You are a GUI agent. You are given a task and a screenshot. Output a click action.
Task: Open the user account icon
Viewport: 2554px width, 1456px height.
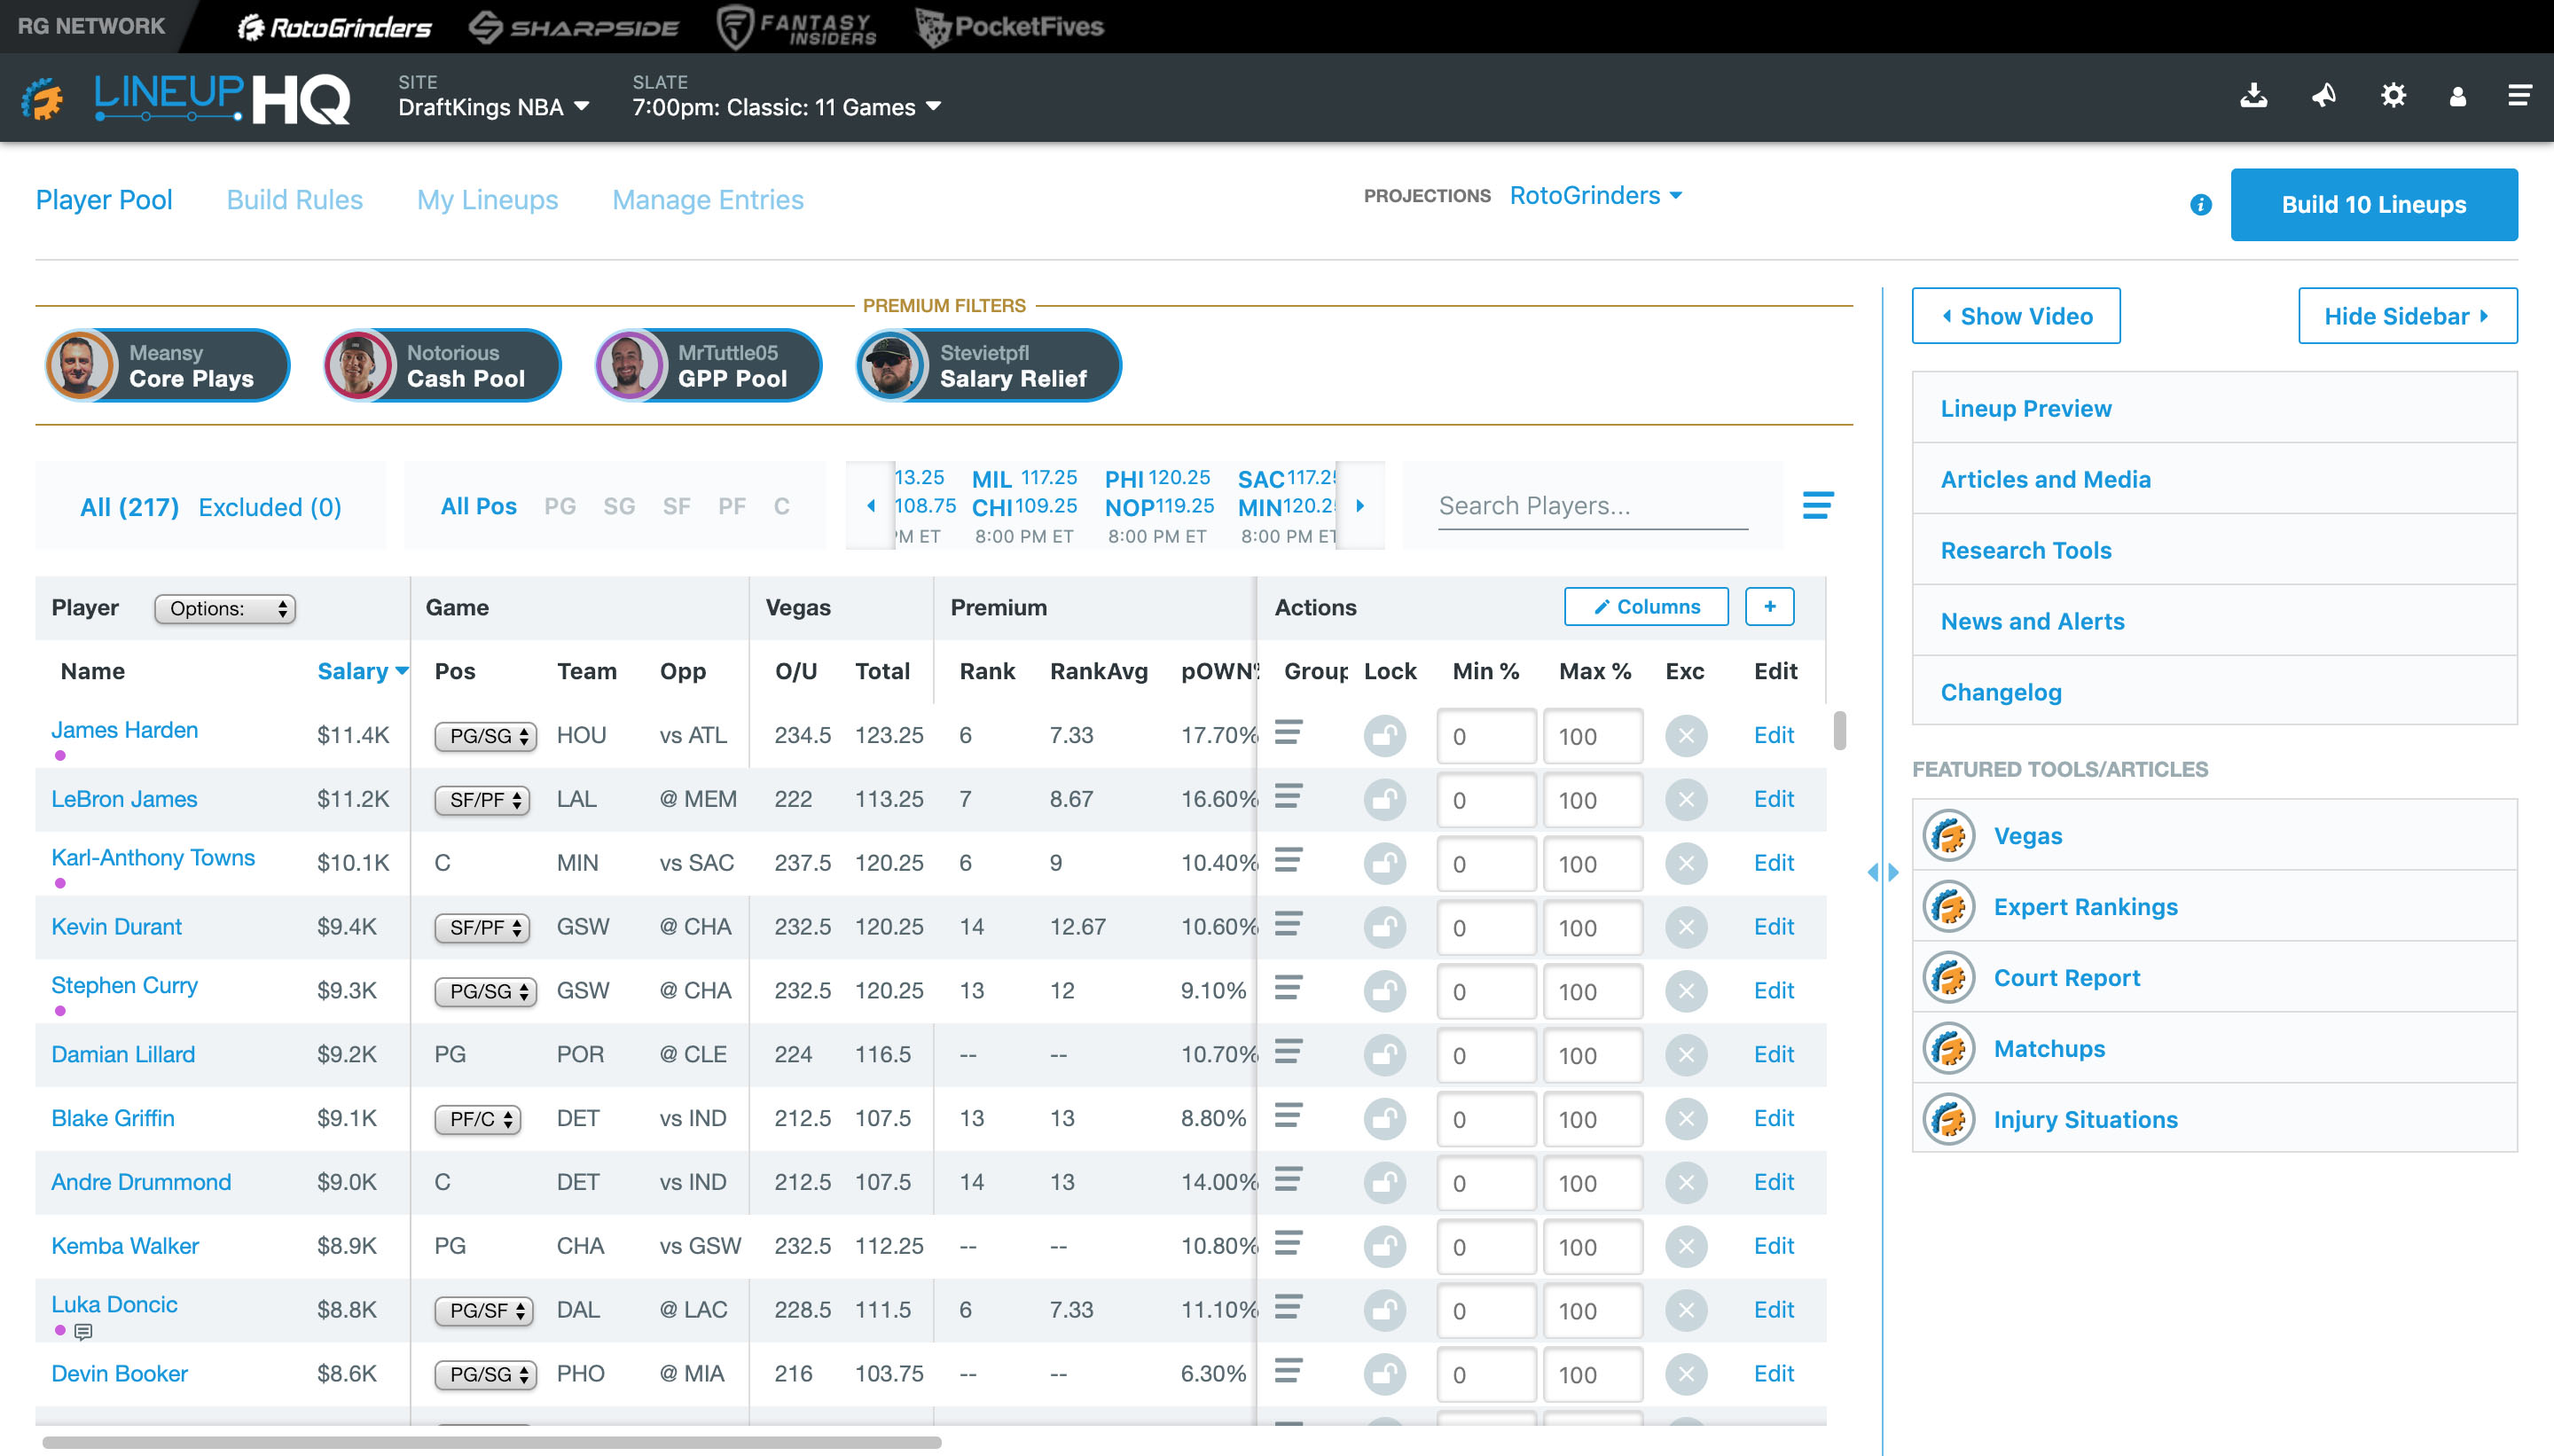point(2457,96)
